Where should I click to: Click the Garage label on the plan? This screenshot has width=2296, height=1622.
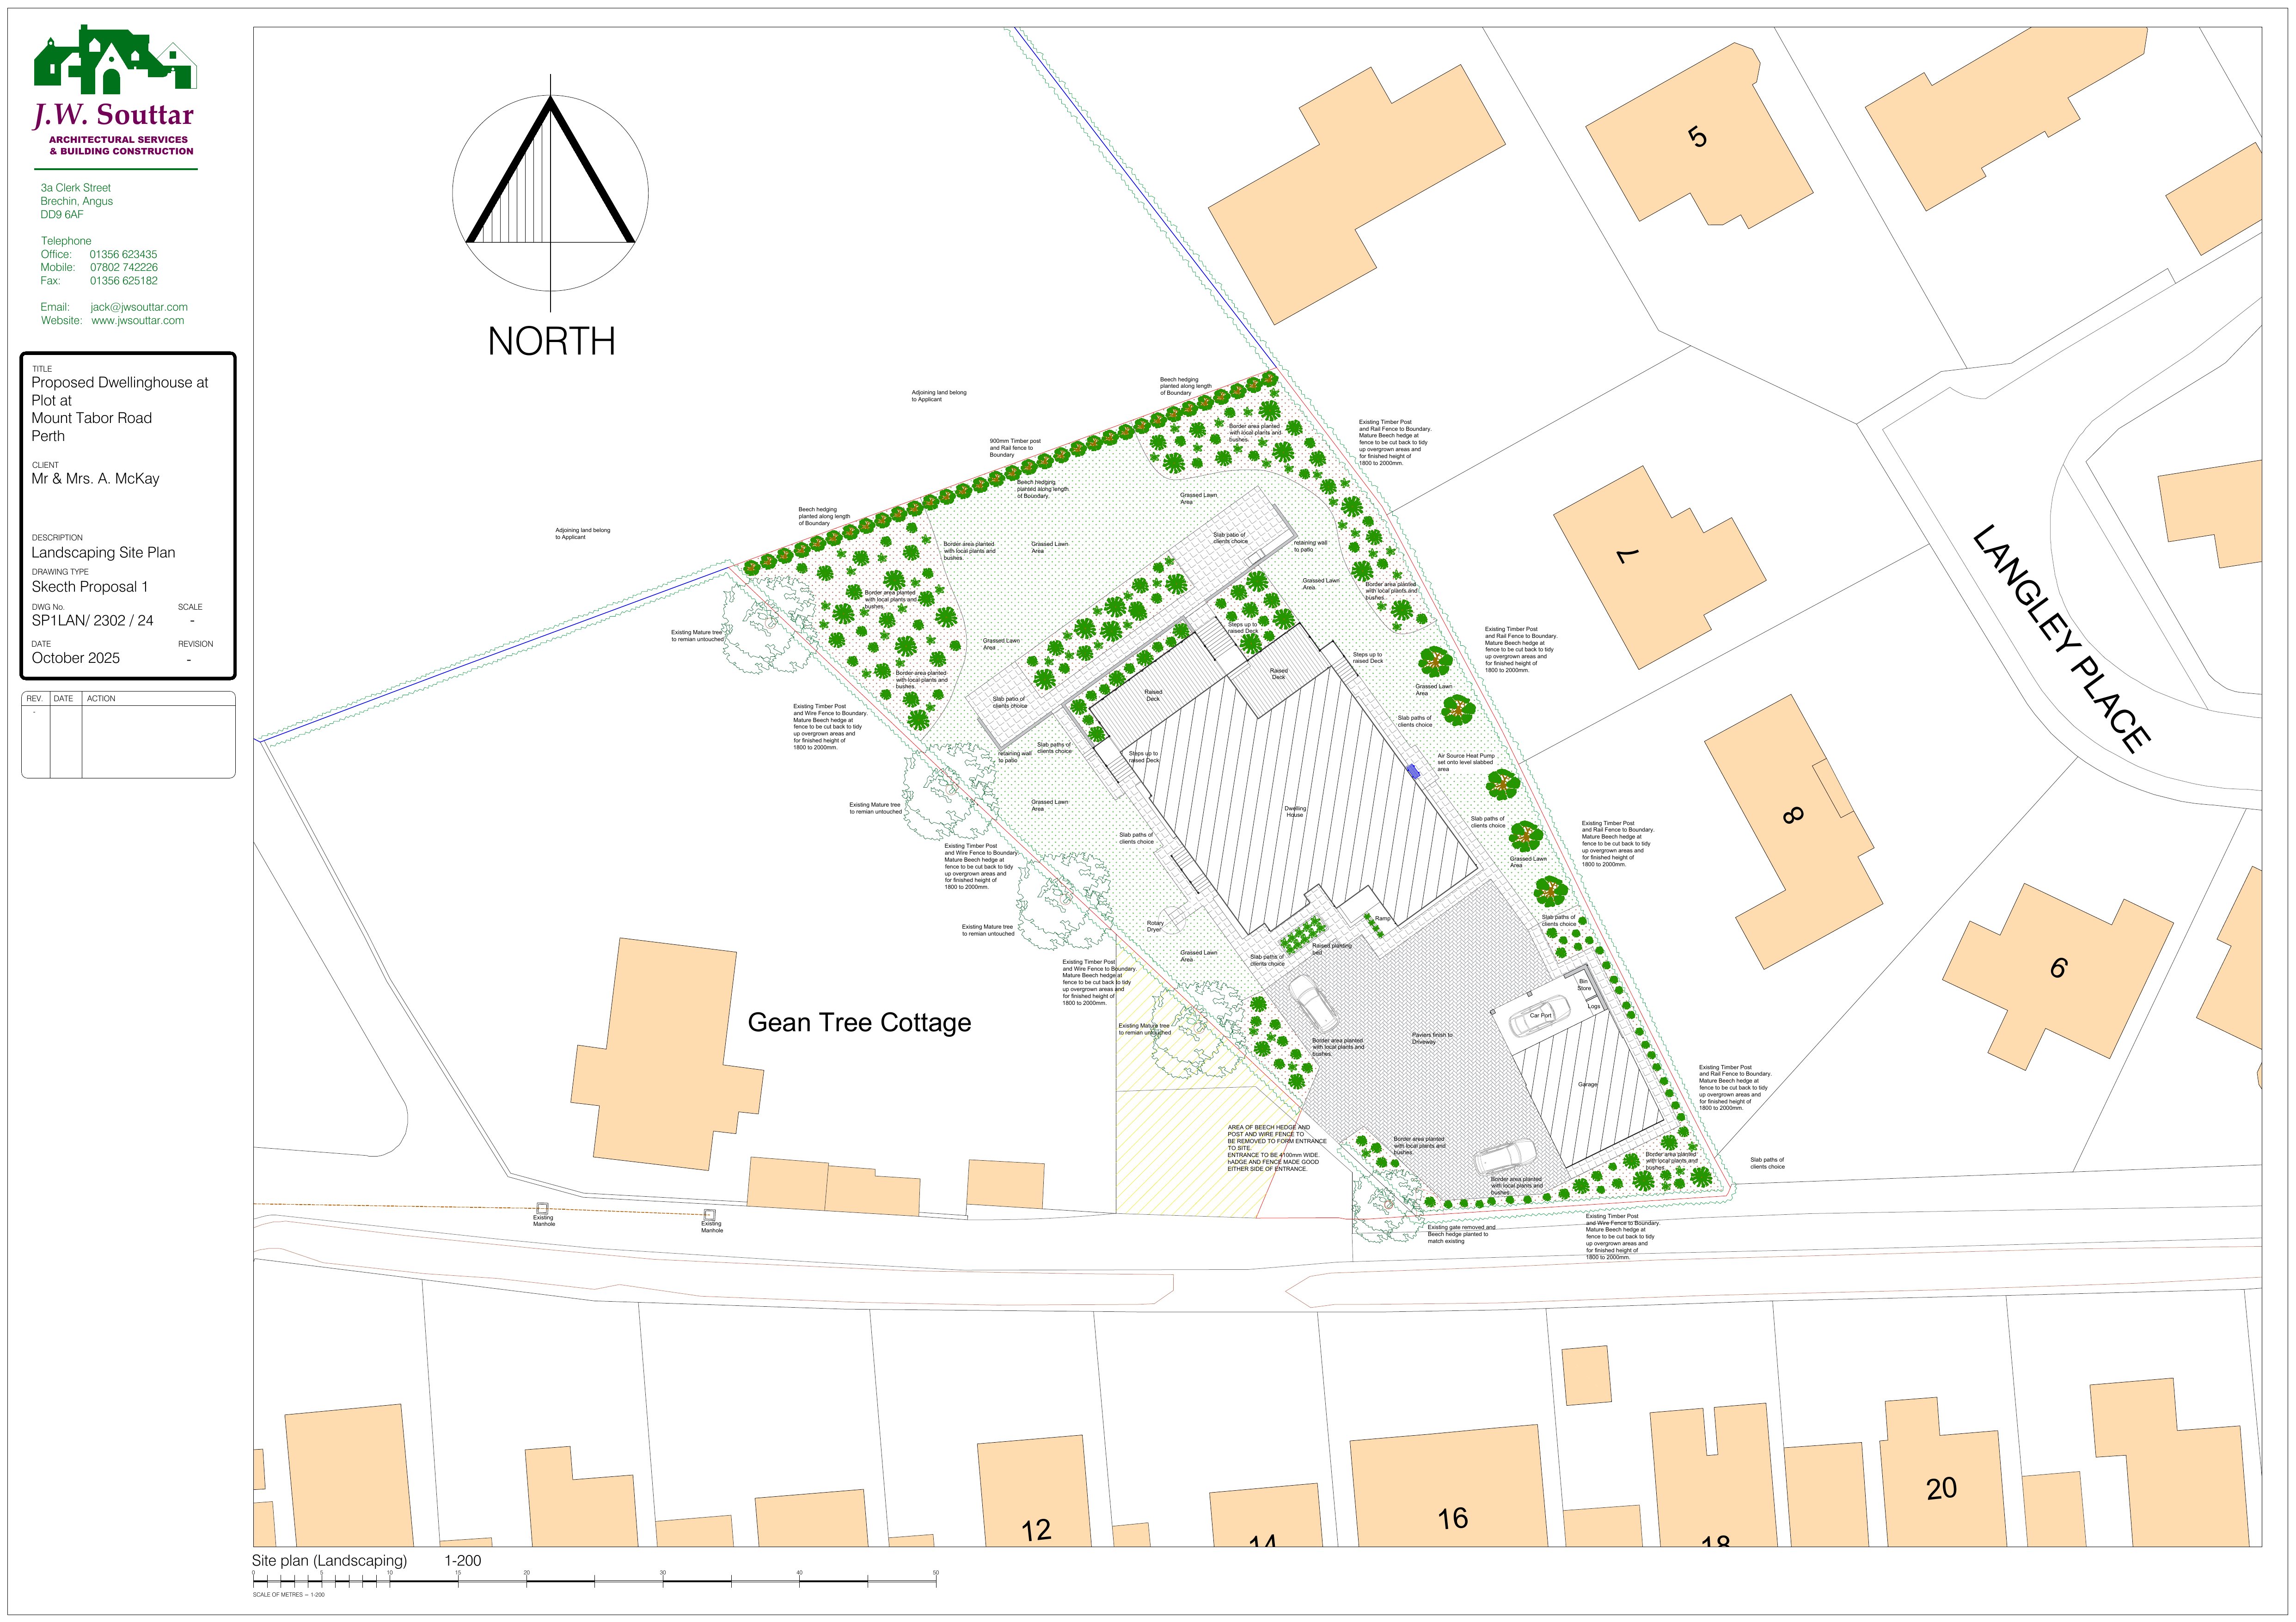tap(1588, 1084)
